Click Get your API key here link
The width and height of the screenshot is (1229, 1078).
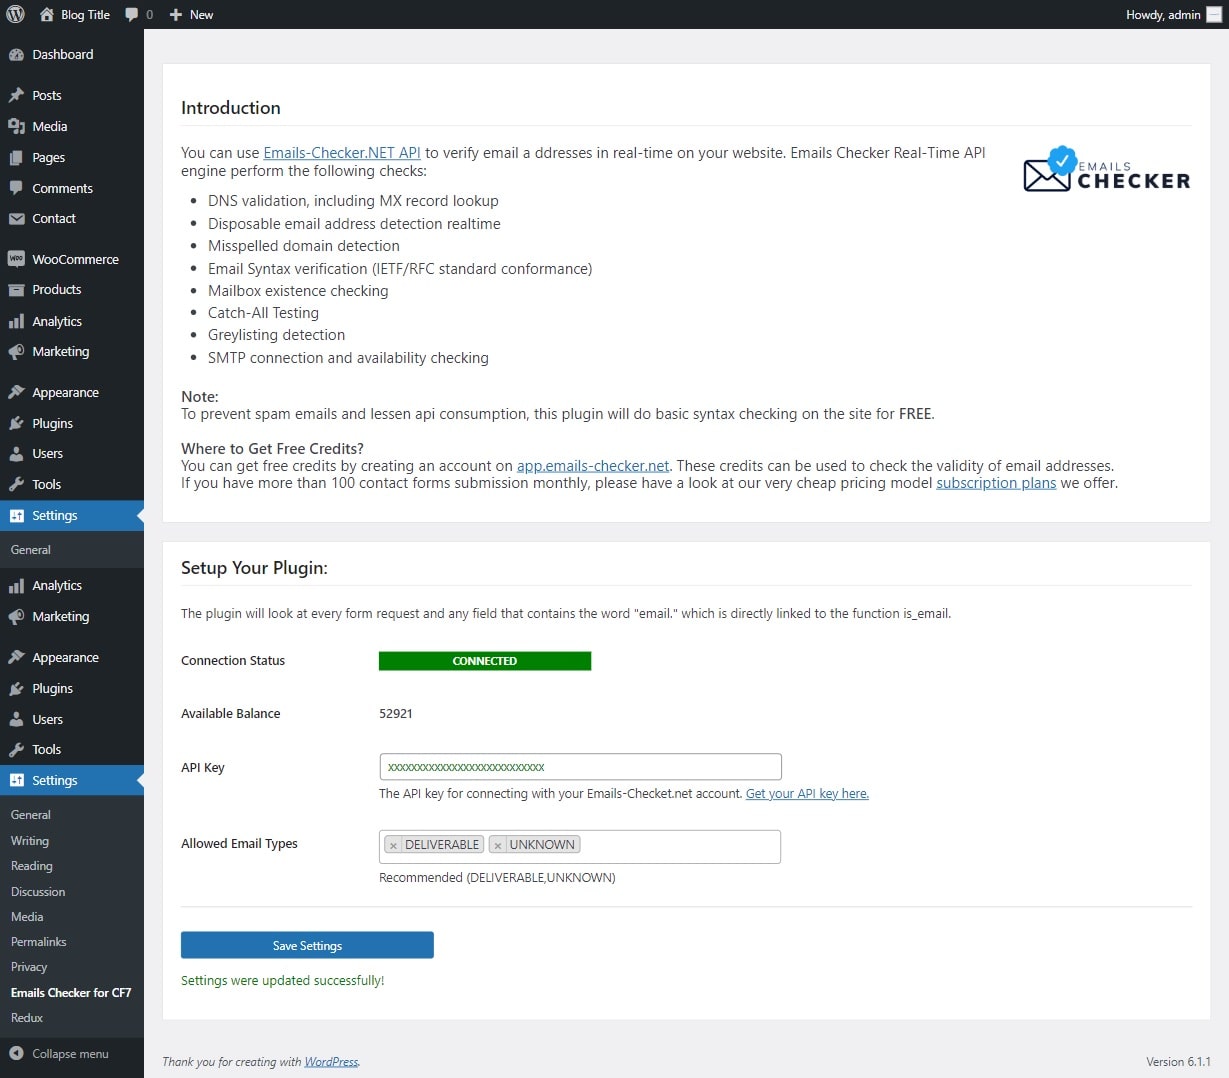(x=807, y=794)
